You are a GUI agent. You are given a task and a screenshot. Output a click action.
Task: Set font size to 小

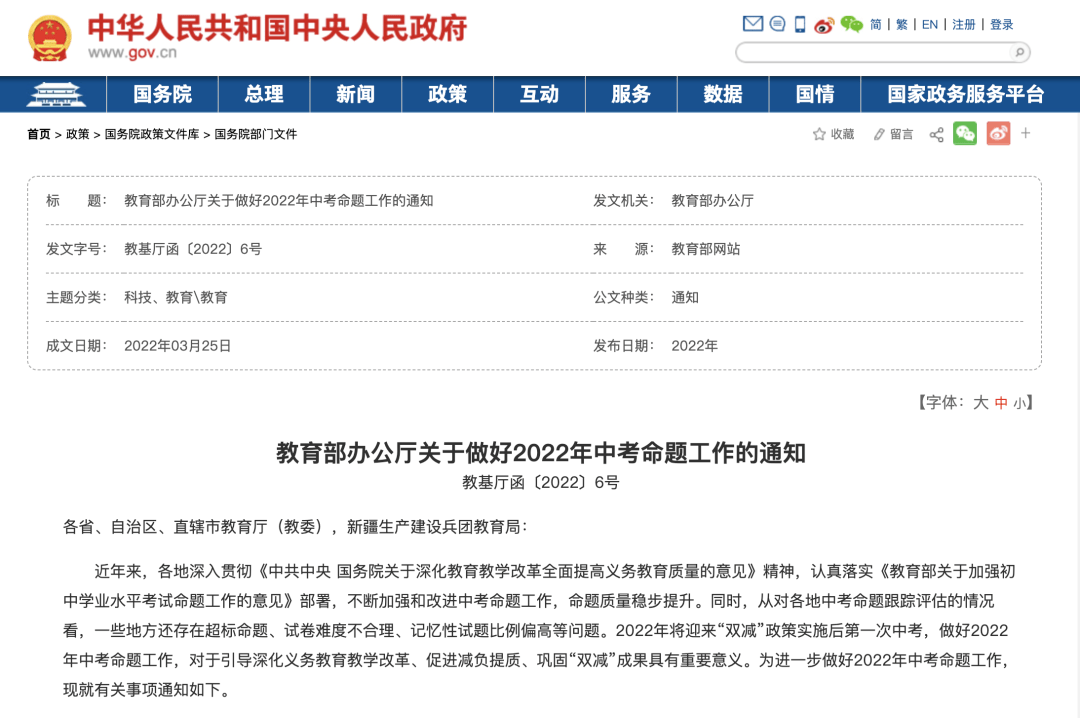(x=1019, y=404)
